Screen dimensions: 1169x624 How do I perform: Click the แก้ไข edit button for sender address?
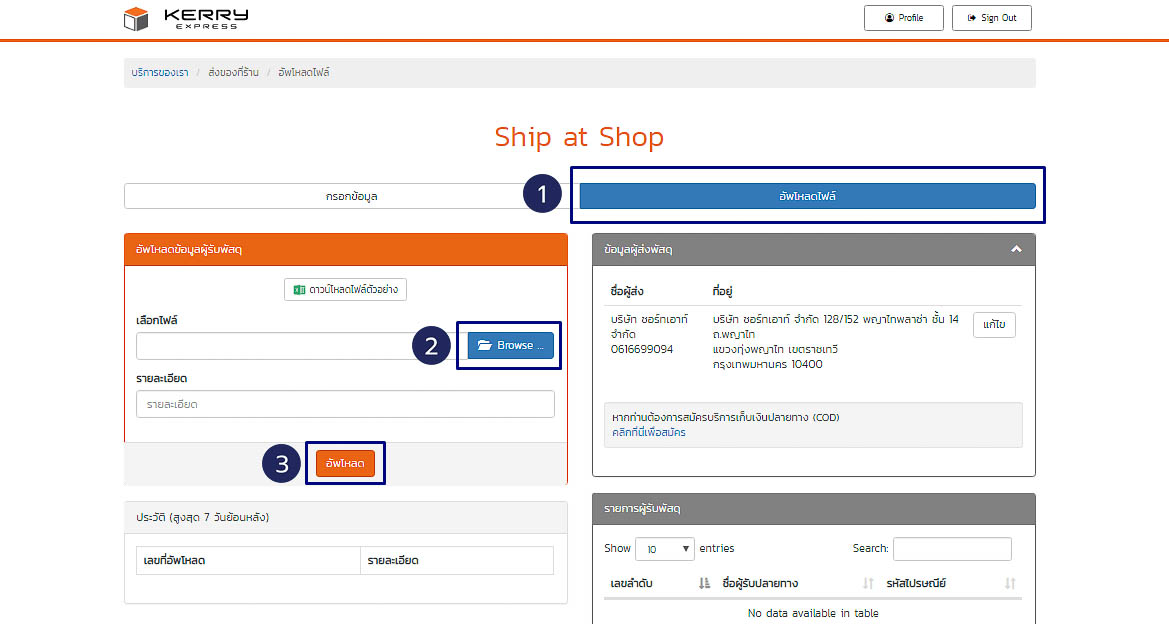(x=993, y=325)
